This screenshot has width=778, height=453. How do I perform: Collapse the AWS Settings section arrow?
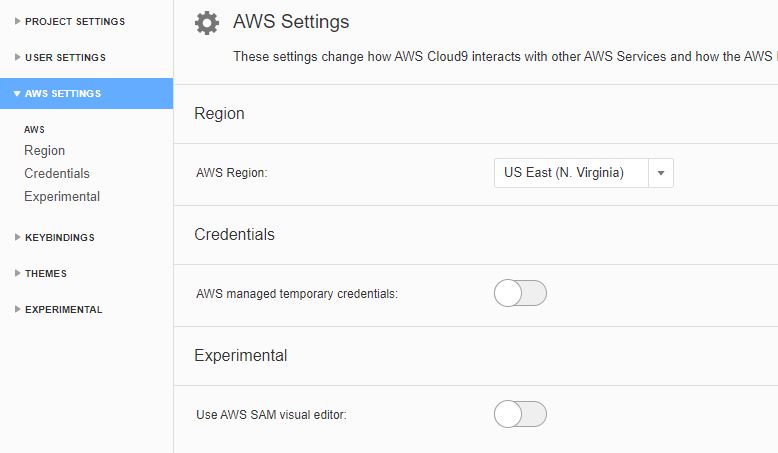click(17, 93)
